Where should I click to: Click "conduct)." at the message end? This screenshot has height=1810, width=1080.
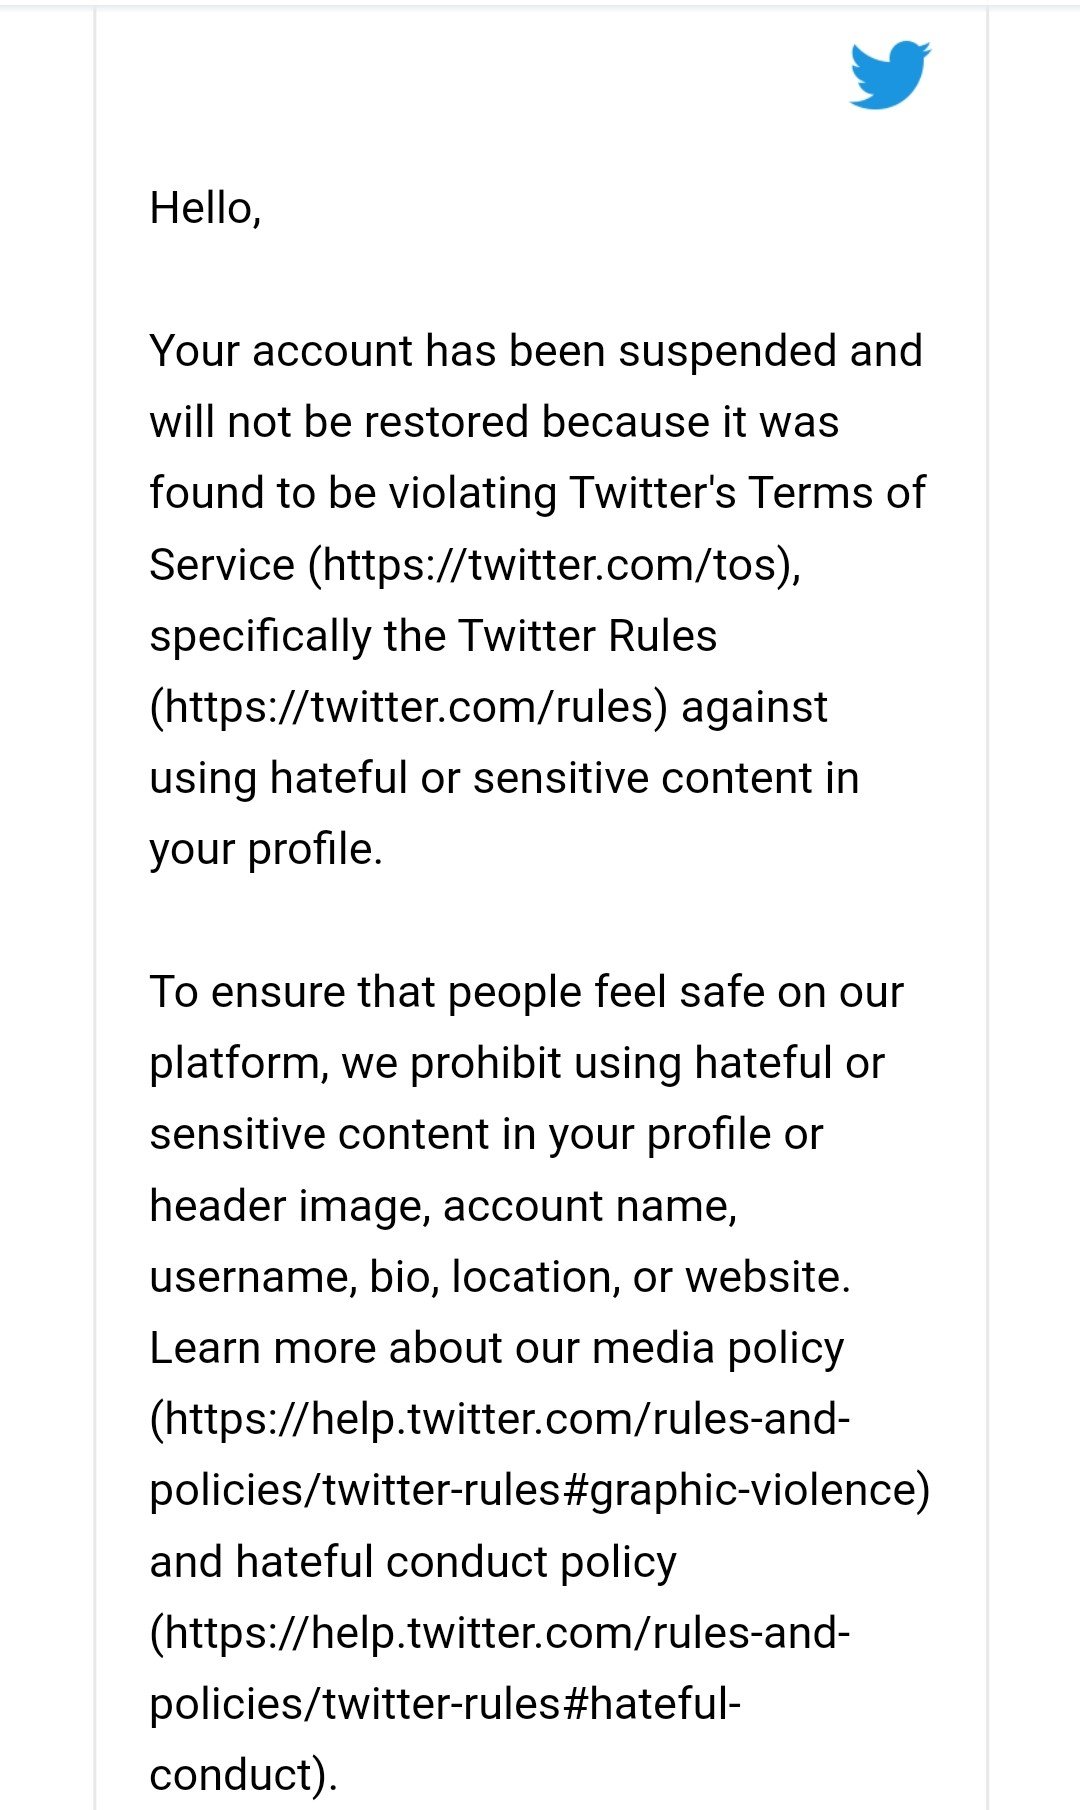(243, 1775)
